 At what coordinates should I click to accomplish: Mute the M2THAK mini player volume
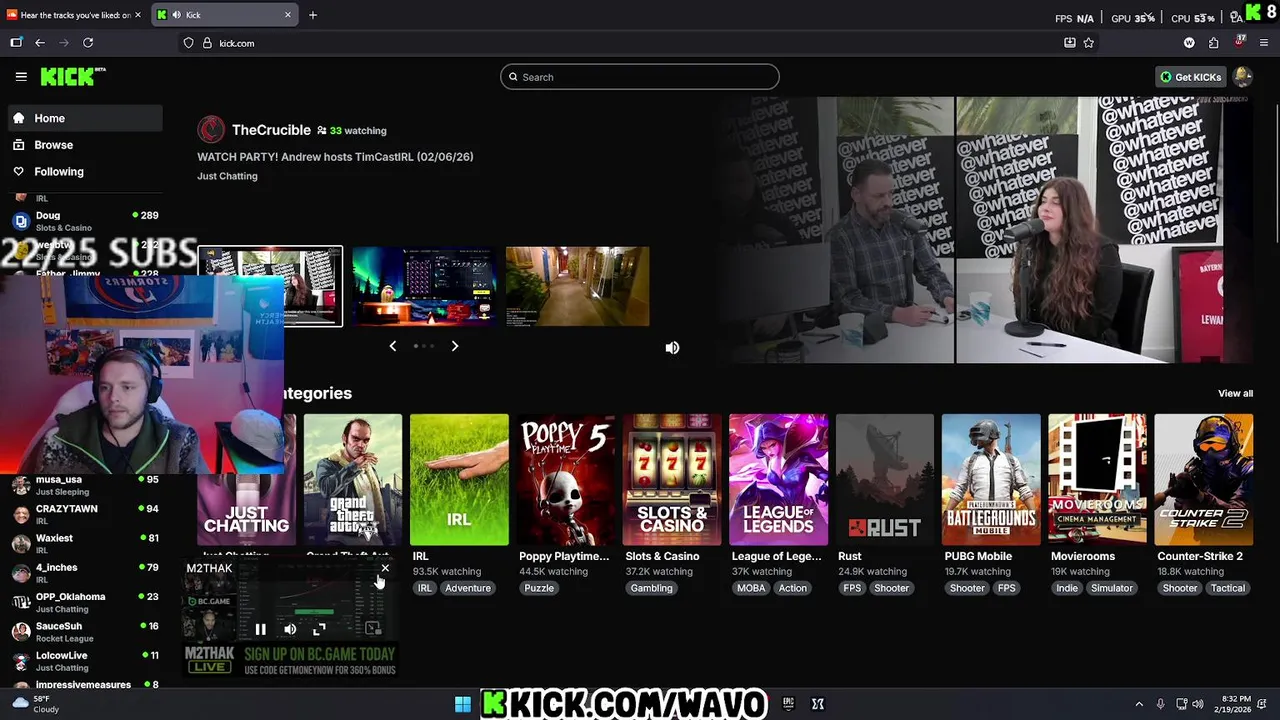tap(290, 629)
